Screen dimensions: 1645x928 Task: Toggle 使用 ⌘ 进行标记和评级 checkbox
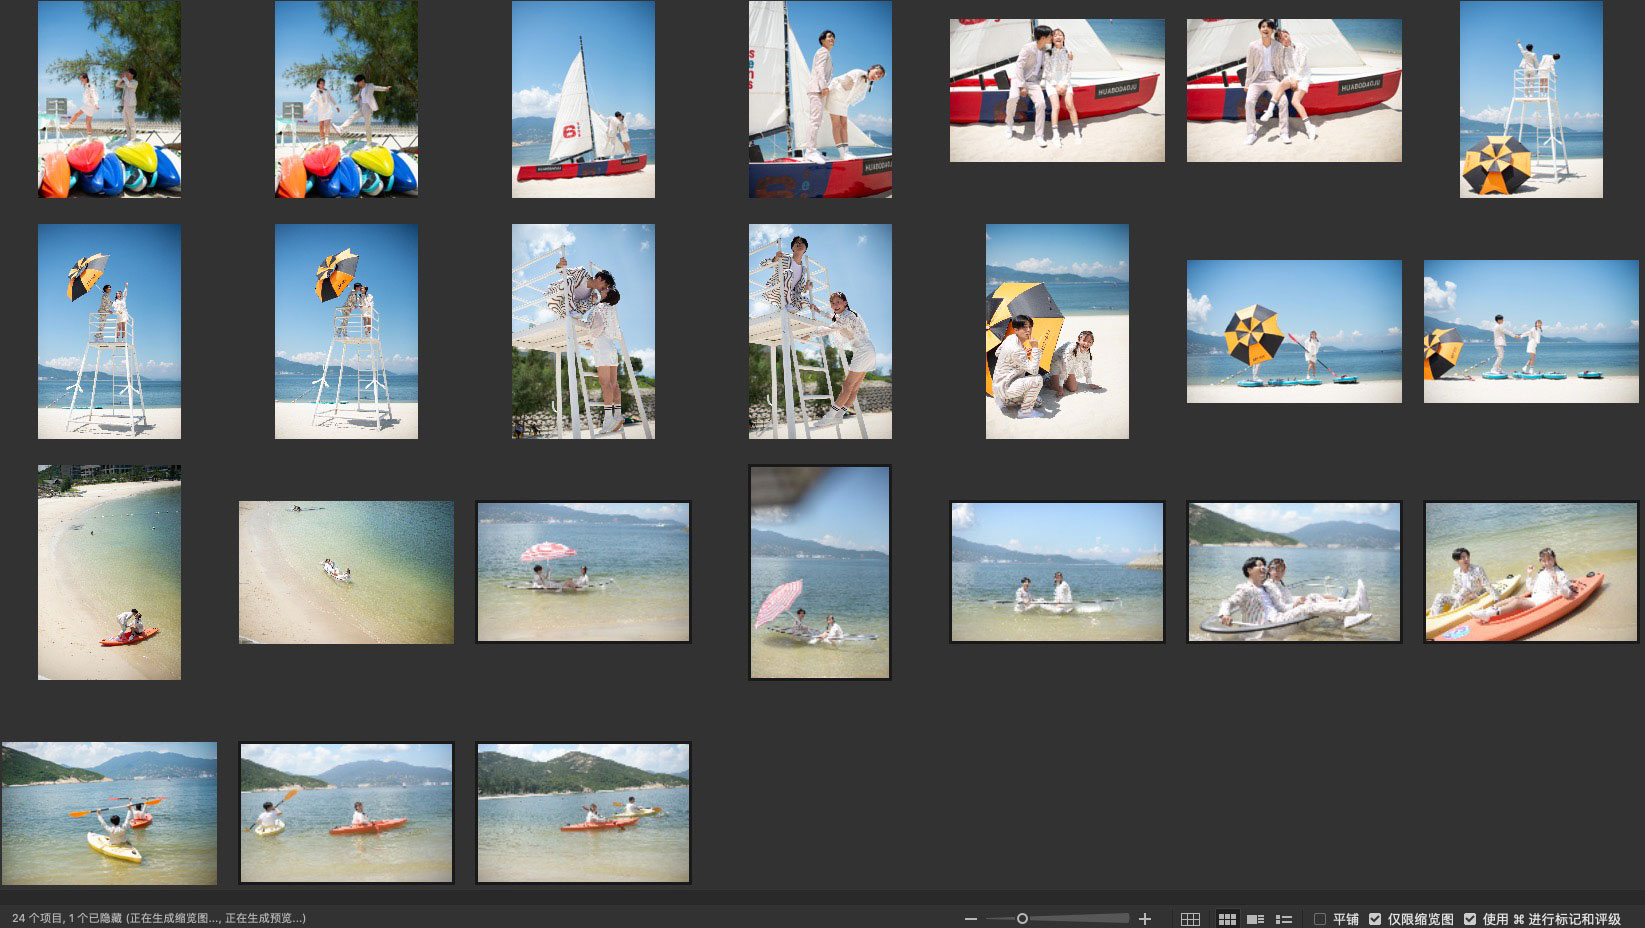pos(1470,919)
